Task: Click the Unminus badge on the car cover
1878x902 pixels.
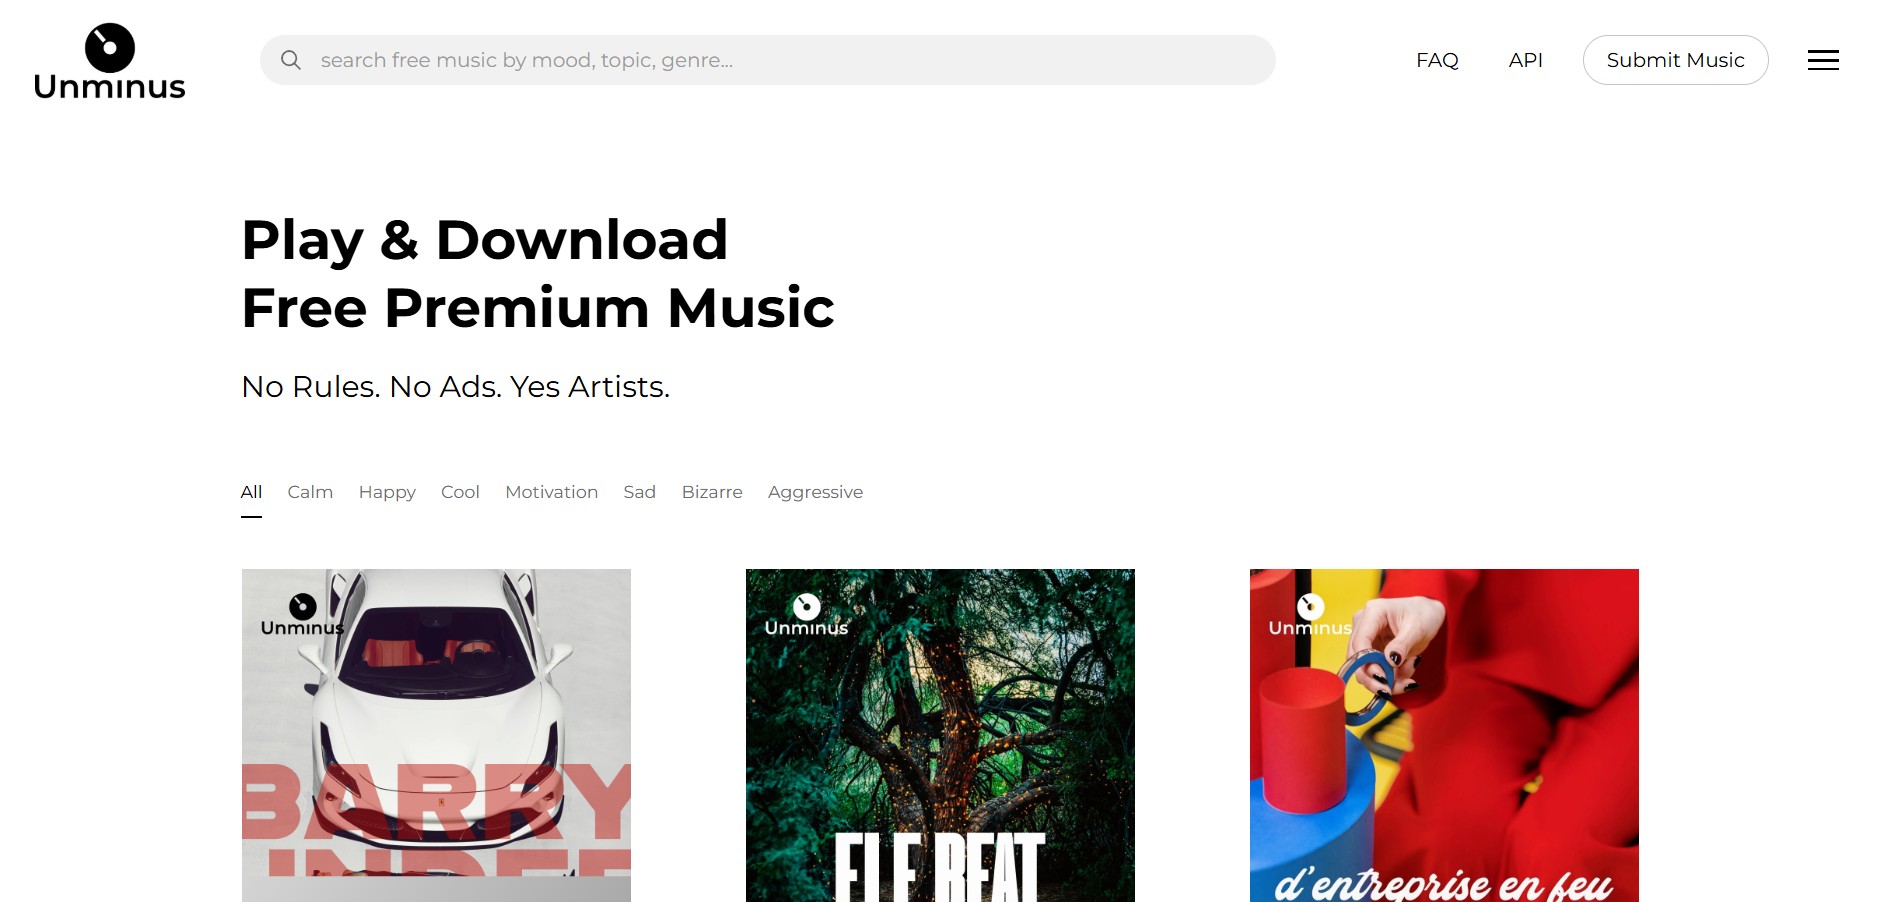Action: click(x=302, y=615)
